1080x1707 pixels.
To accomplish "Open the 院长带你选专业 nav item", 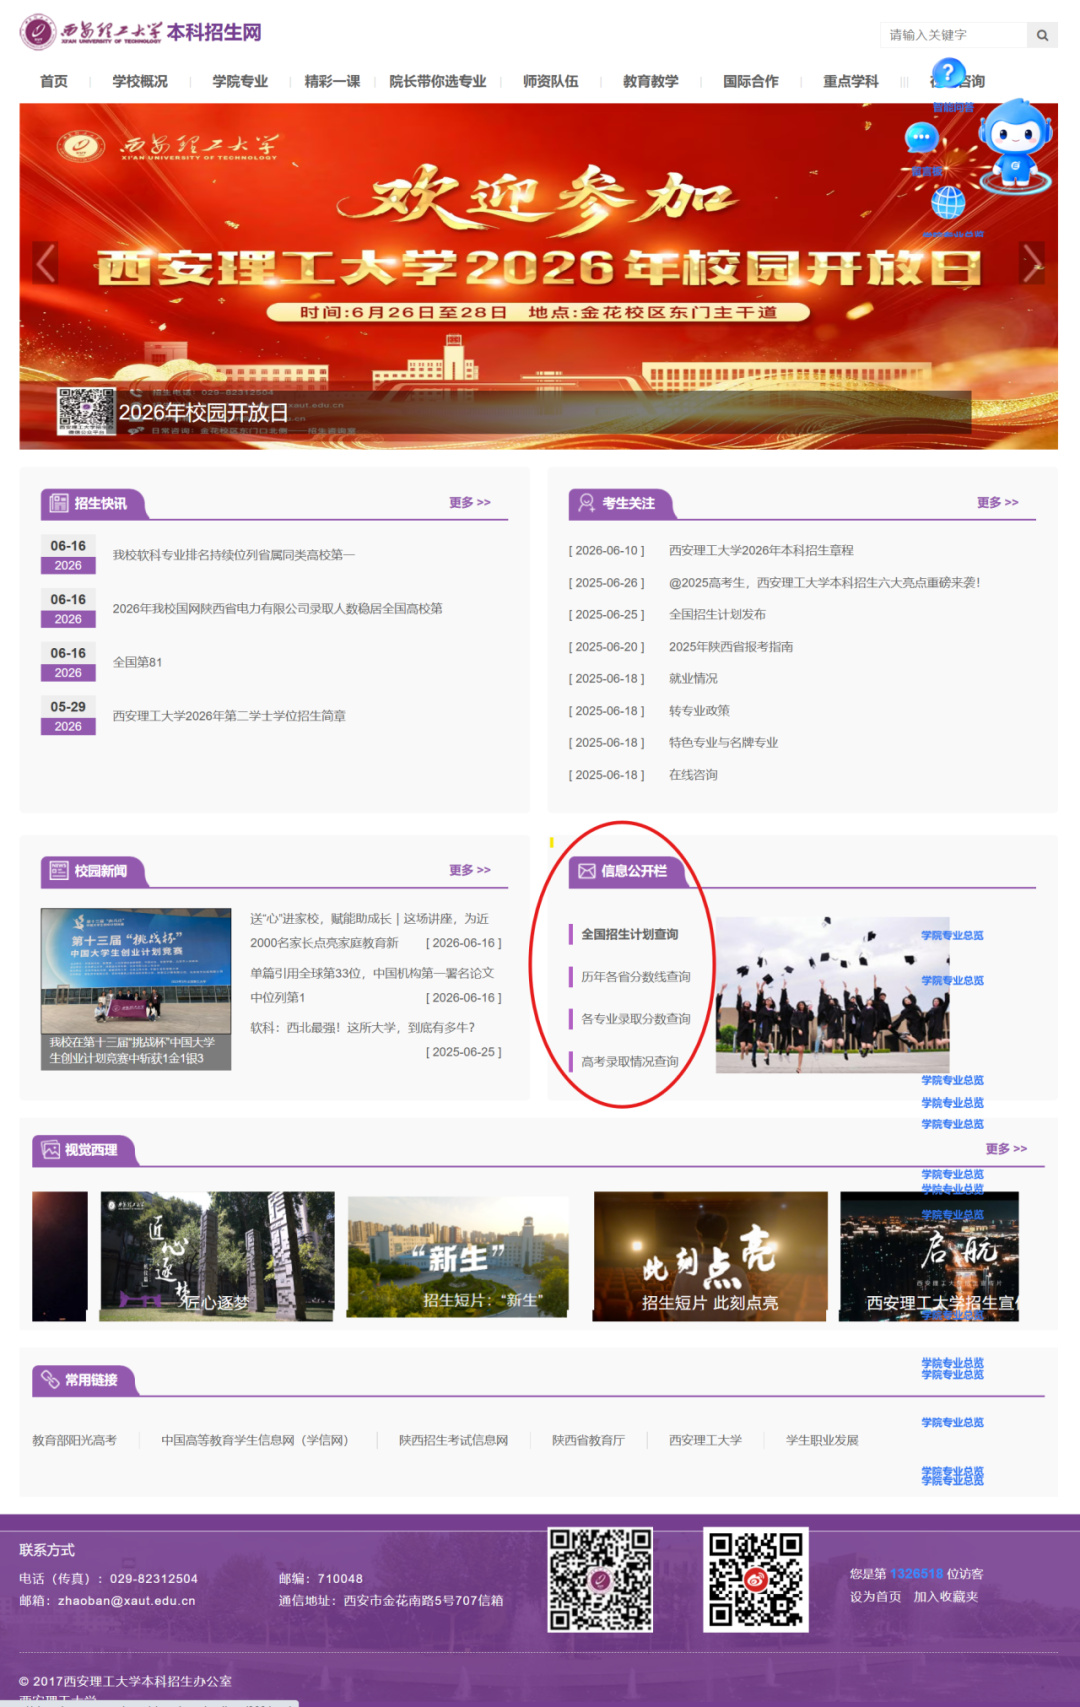I will pos(438,81).
